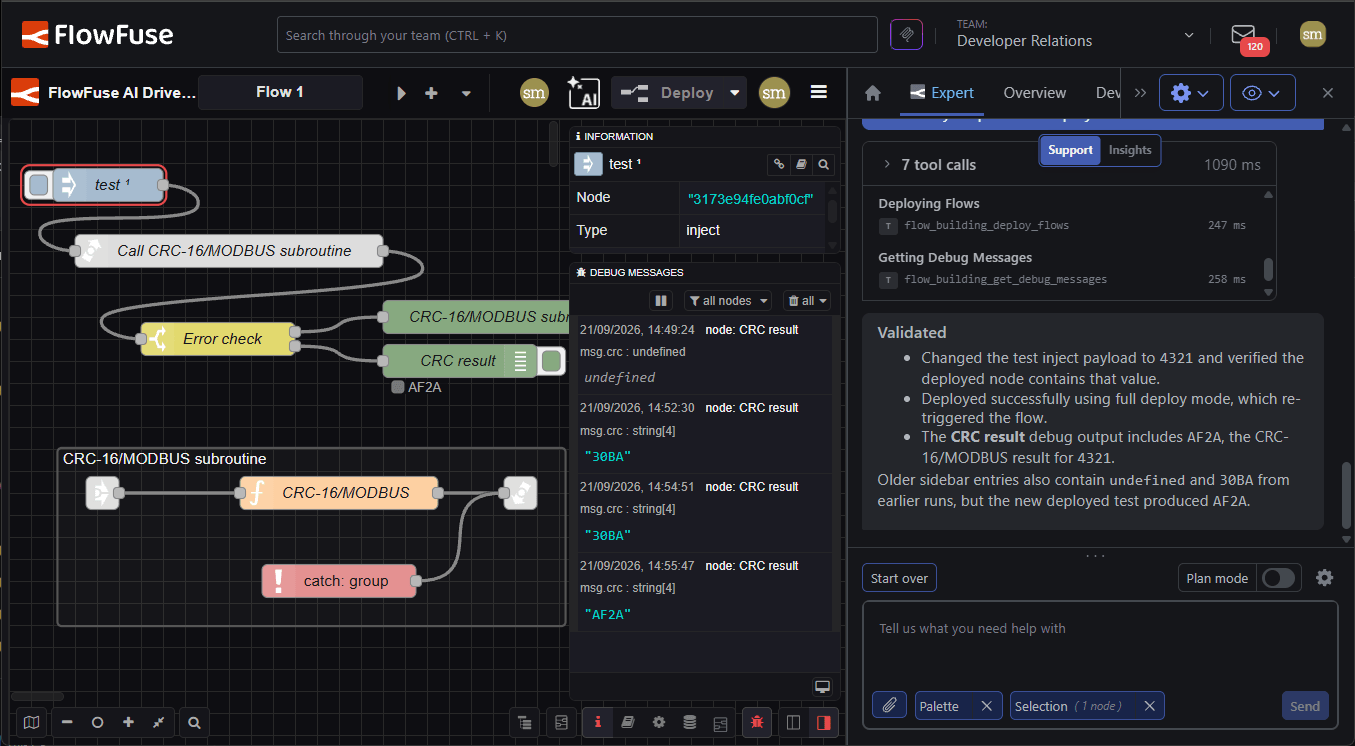
Task: Open the gear settings dropdown in right panel
Action: coord(1191,93)
